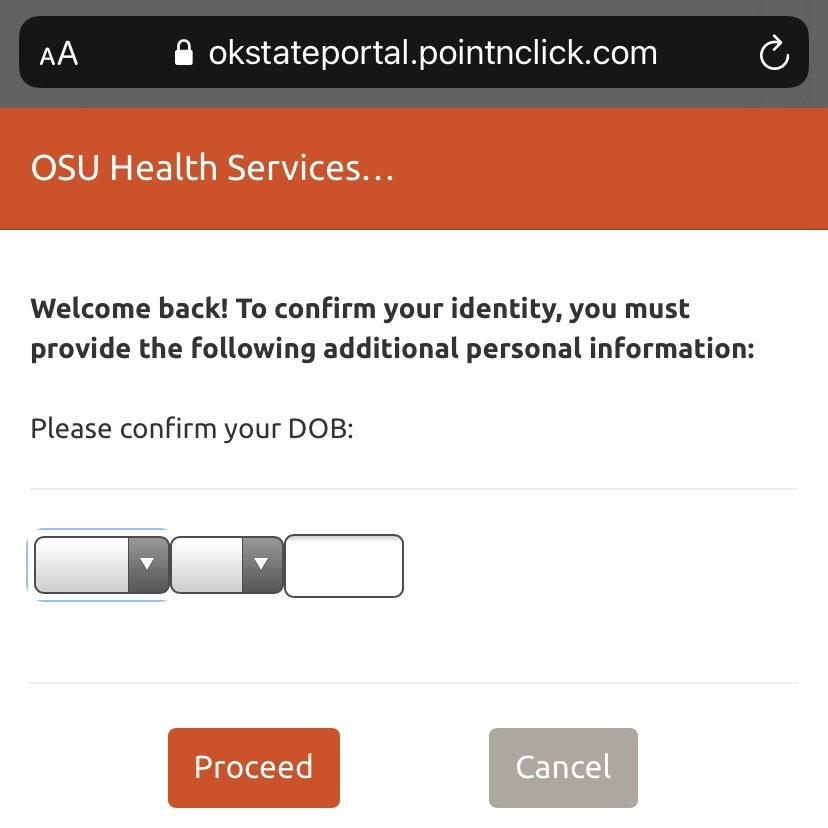Cancel the identity confirmation
The height and width of the screenshot is (828, 828).
click(x=563, y=767)
